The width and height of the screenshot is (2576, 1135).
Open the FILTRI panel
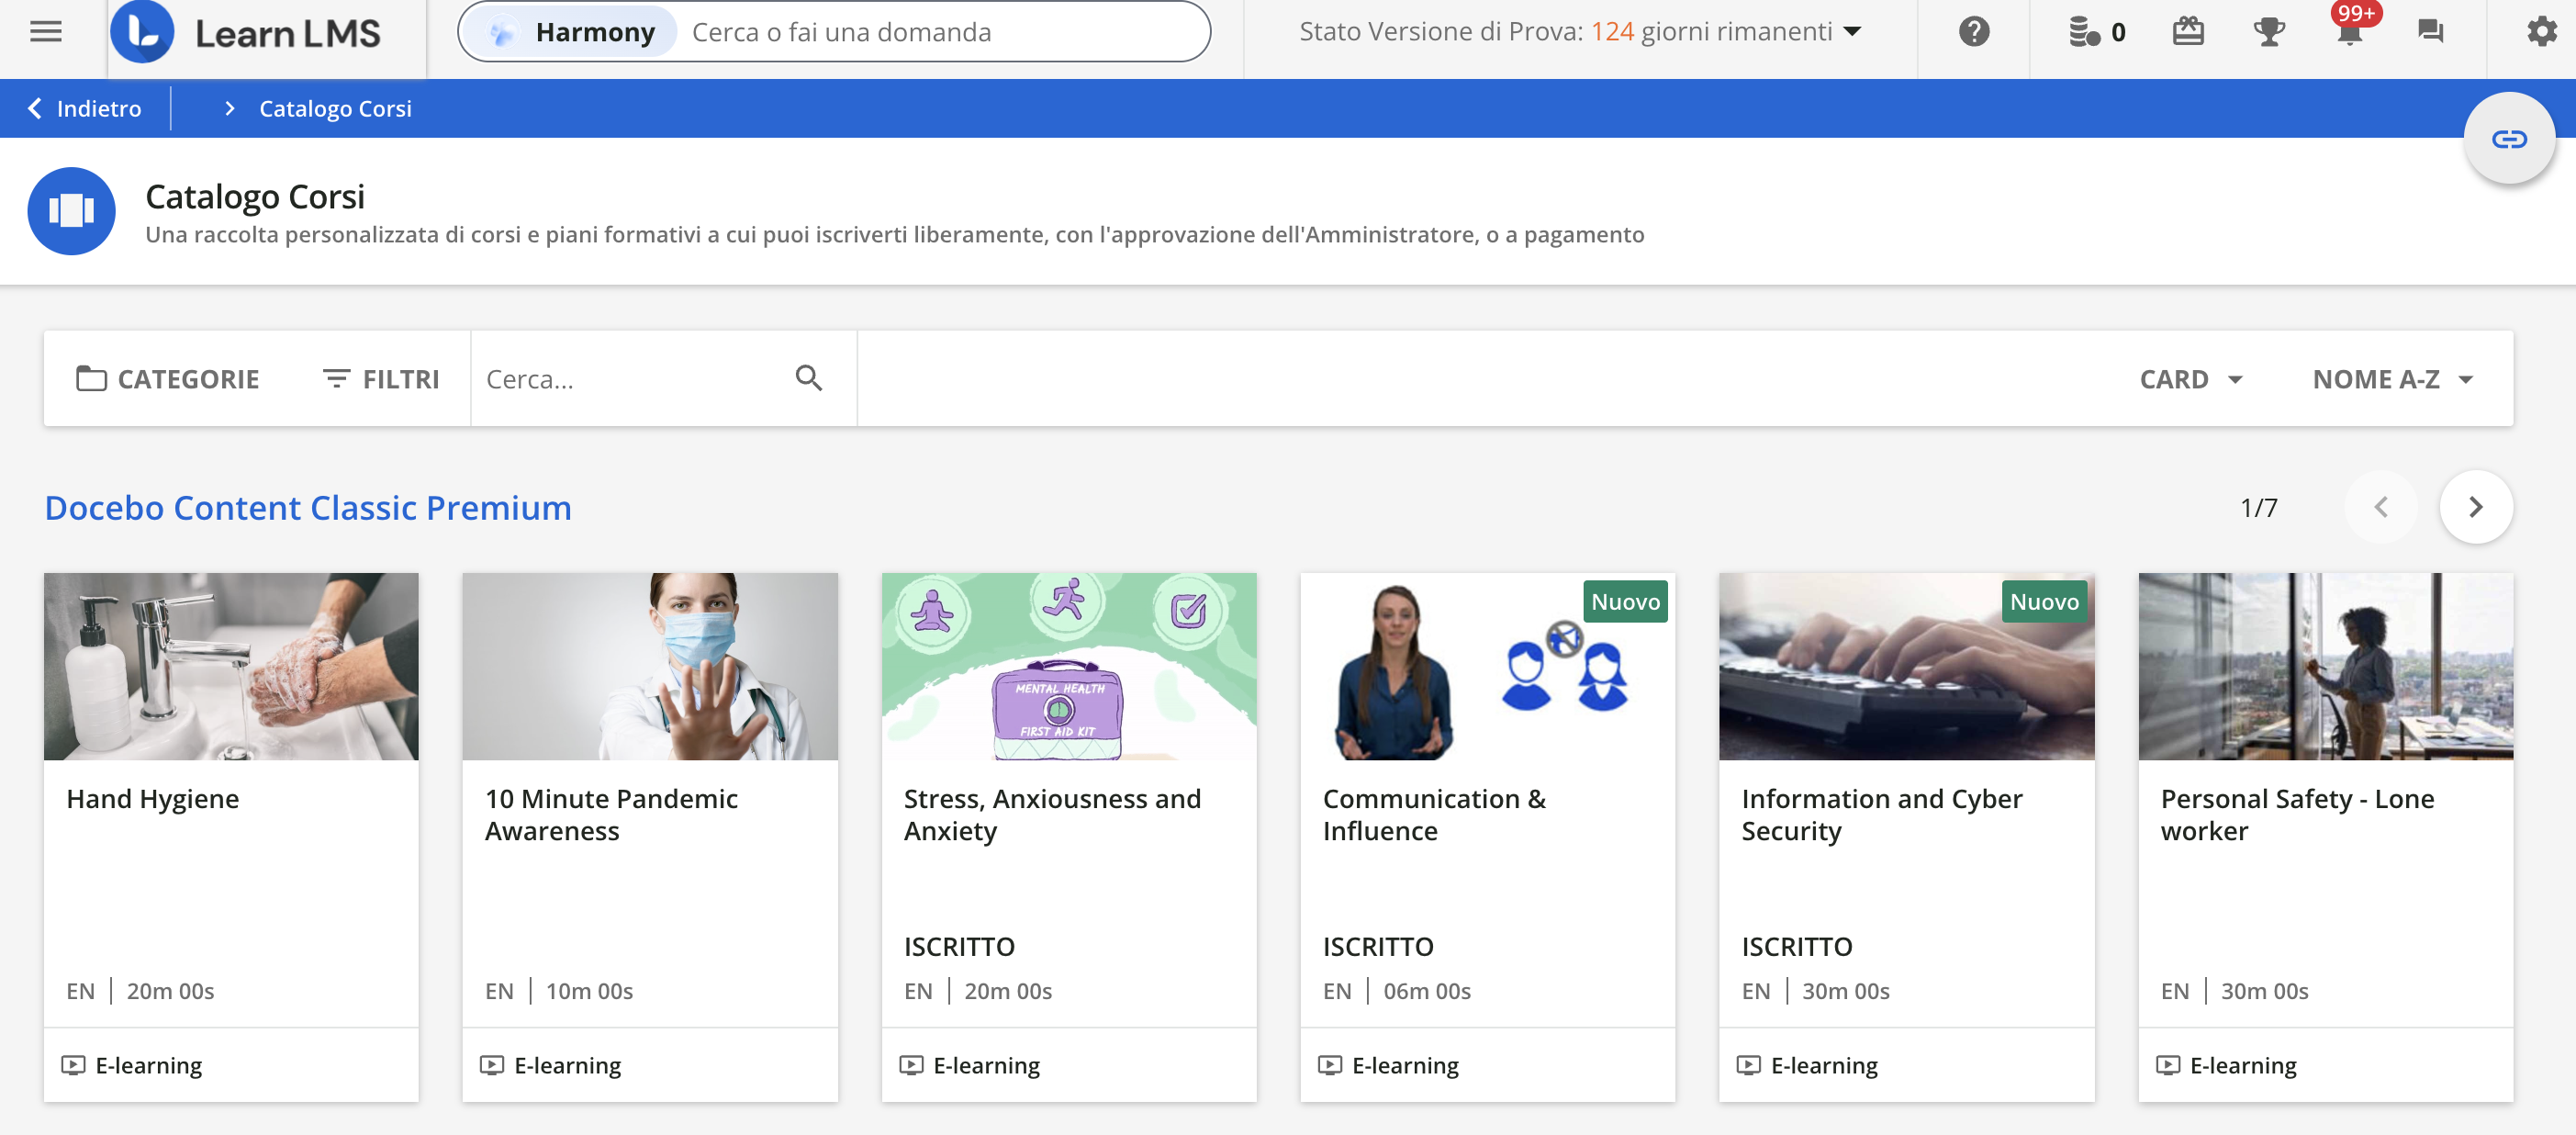(x=381, y=379)
